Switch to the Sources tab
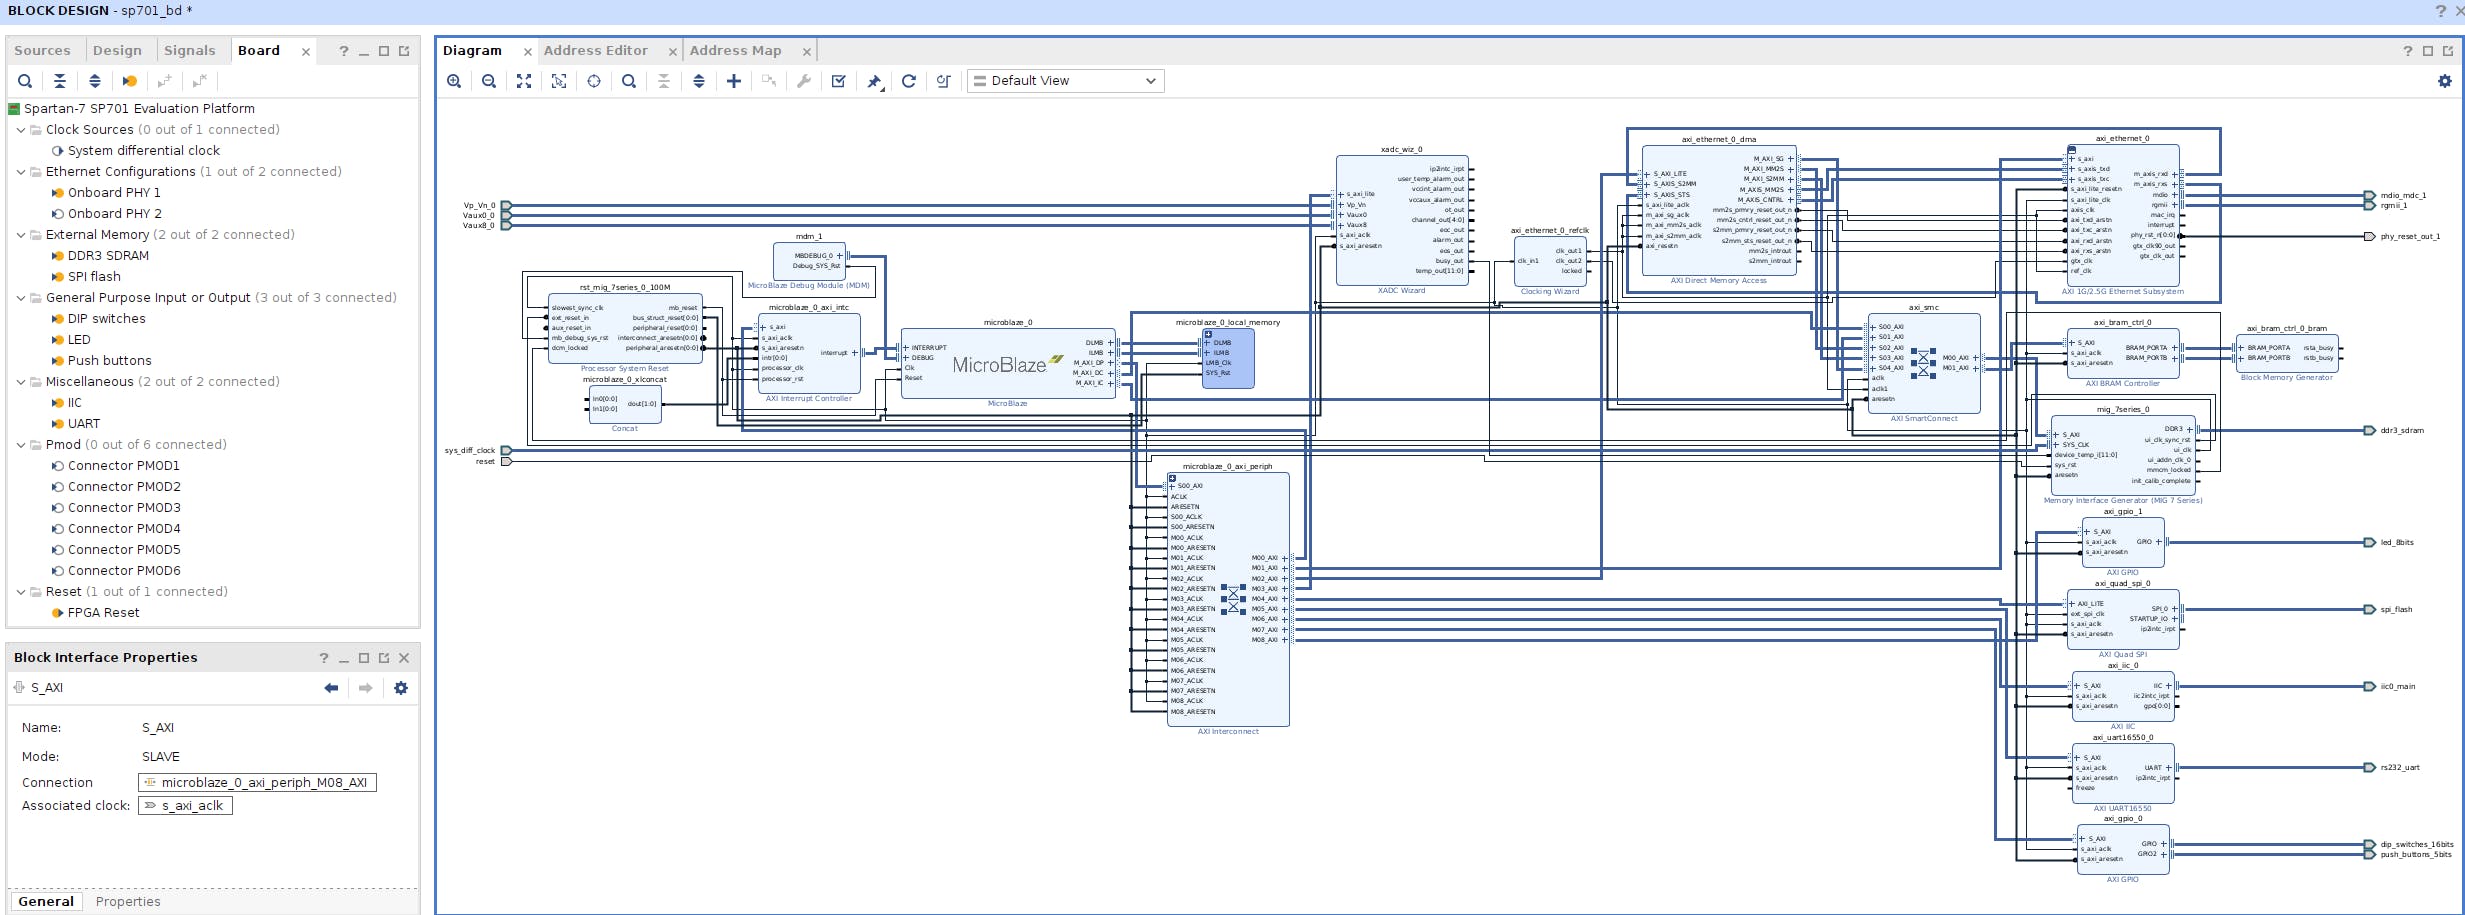The height and width of the screenshot is (915, 2465). (42, 51)
